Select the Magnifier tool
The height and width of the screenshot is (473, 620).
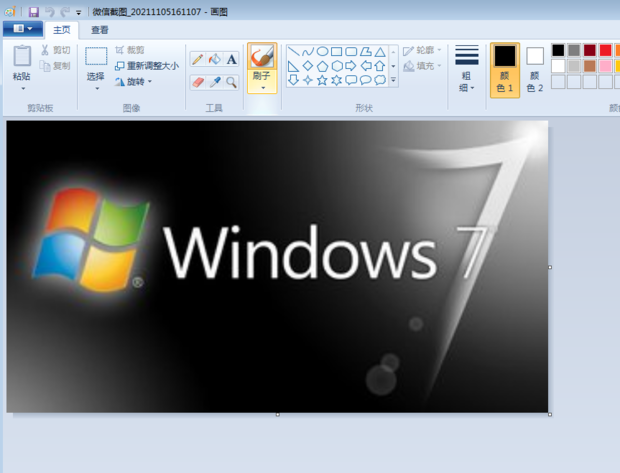tap(232, 82)
